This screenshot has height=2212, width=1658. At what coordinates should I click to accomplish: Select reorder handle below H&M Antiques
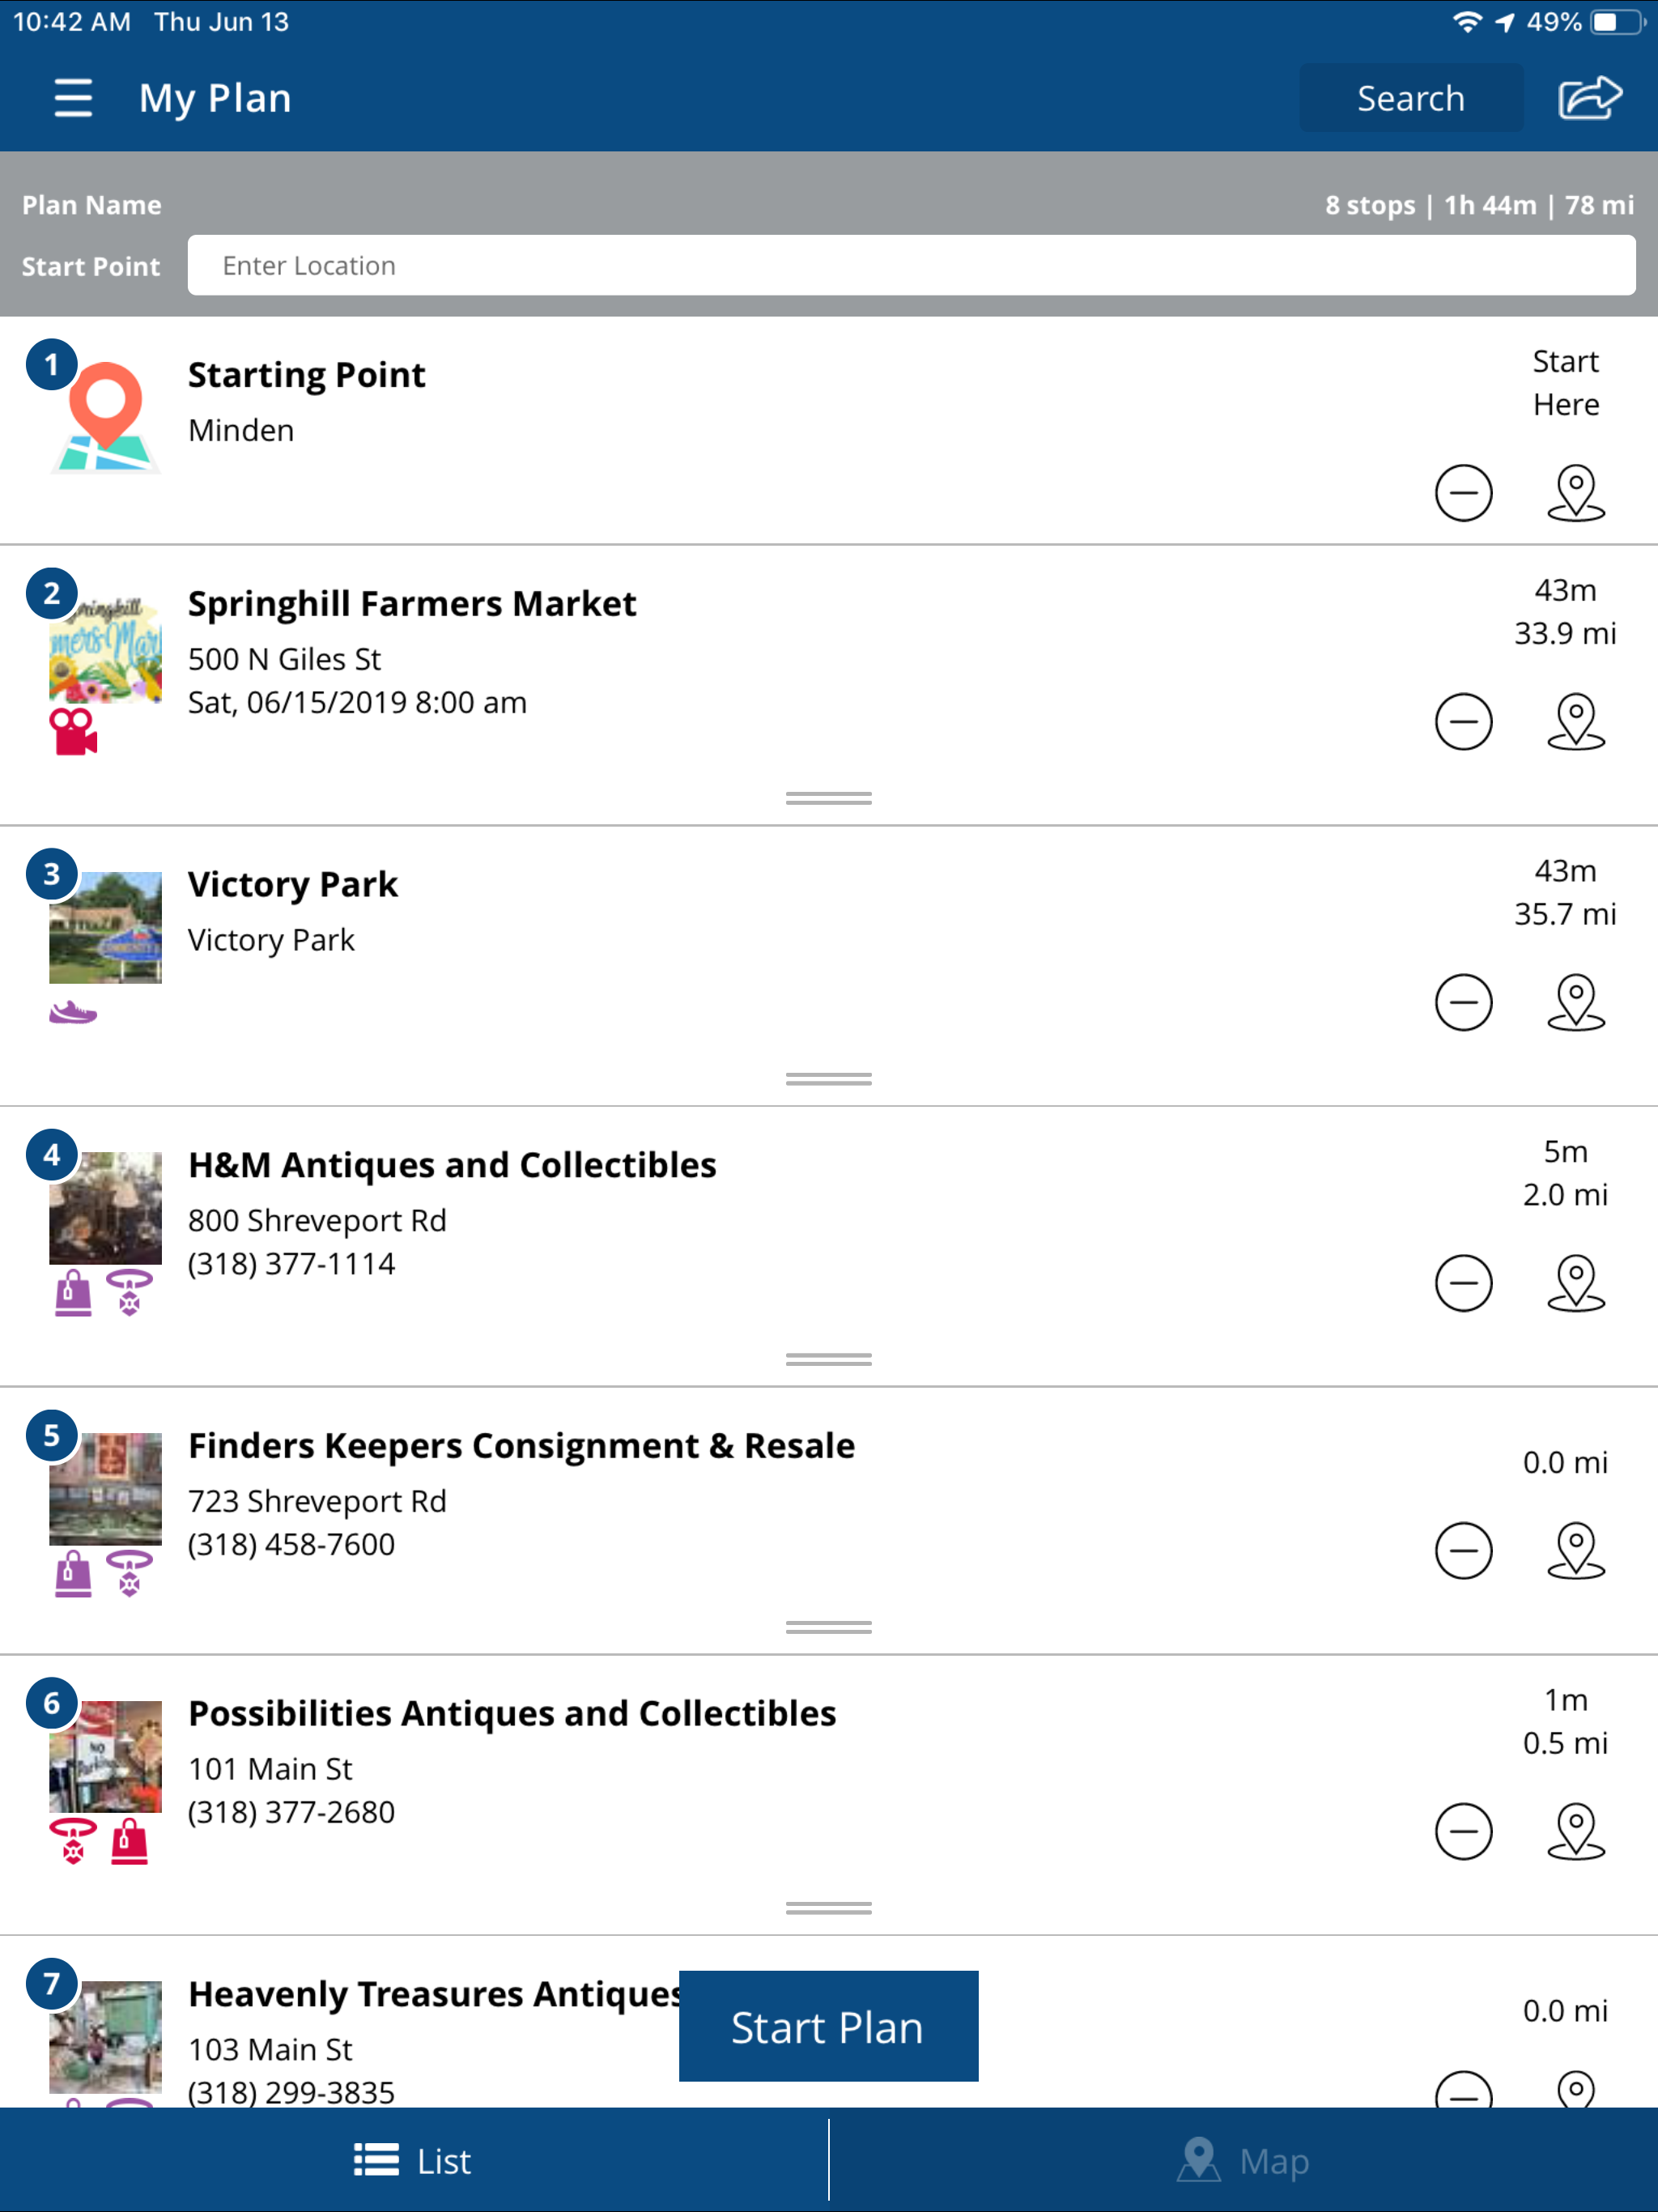pos(829,1359)
